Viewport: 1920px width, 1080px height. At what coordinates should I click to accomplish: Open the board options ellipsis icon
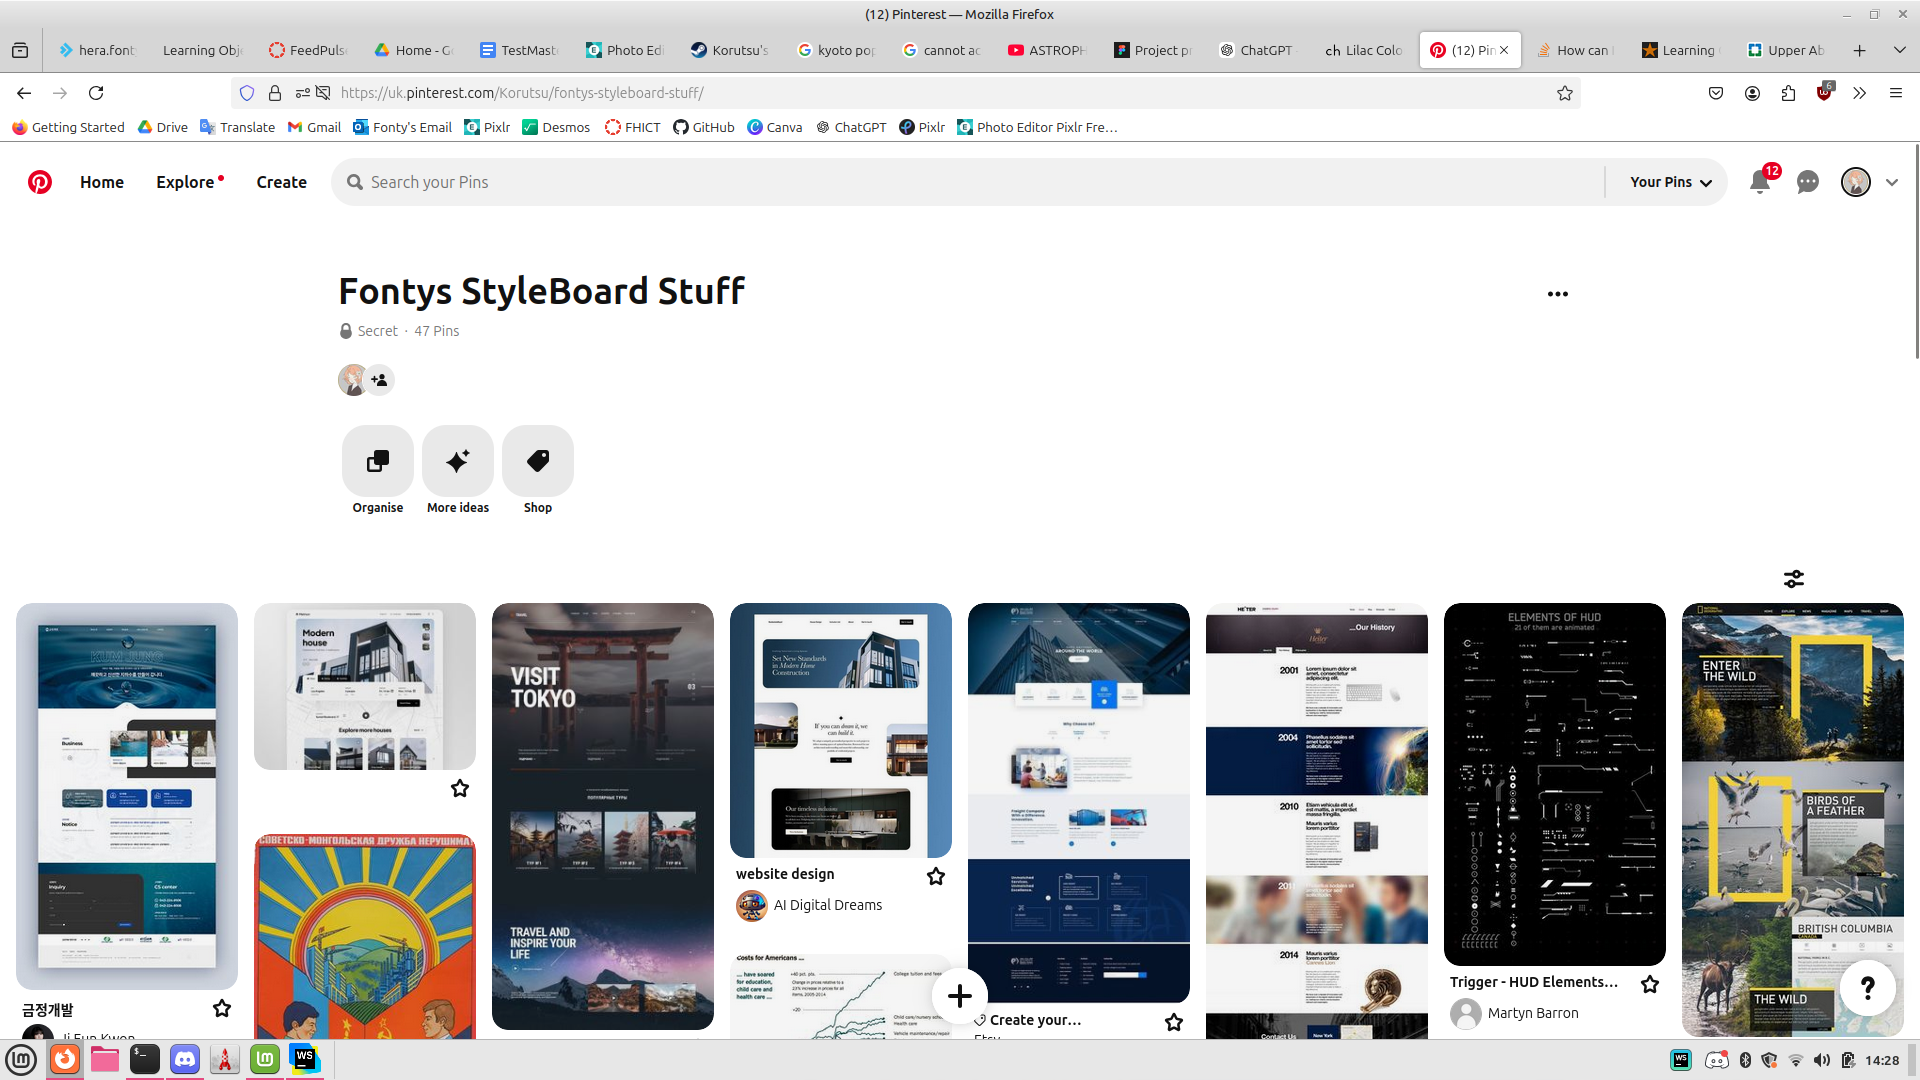[1557, 293]
